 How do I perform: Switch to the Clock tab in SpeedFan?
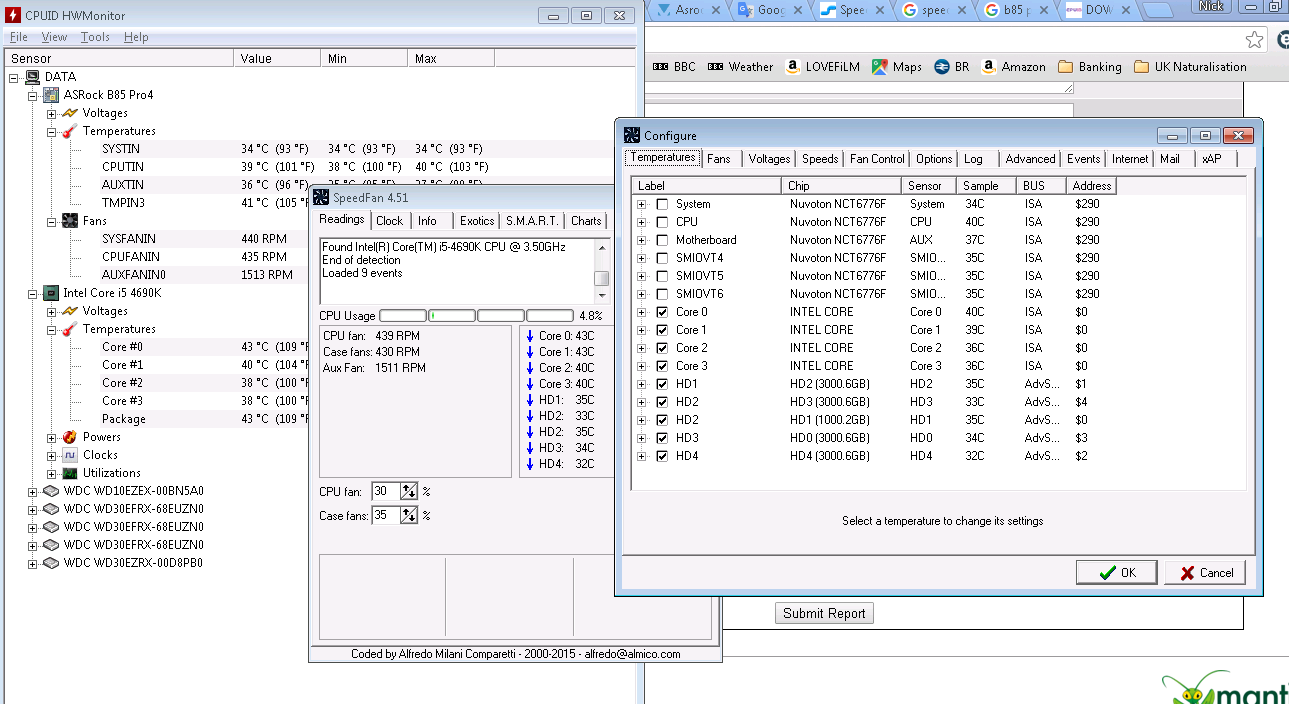(x=390, y=221)
